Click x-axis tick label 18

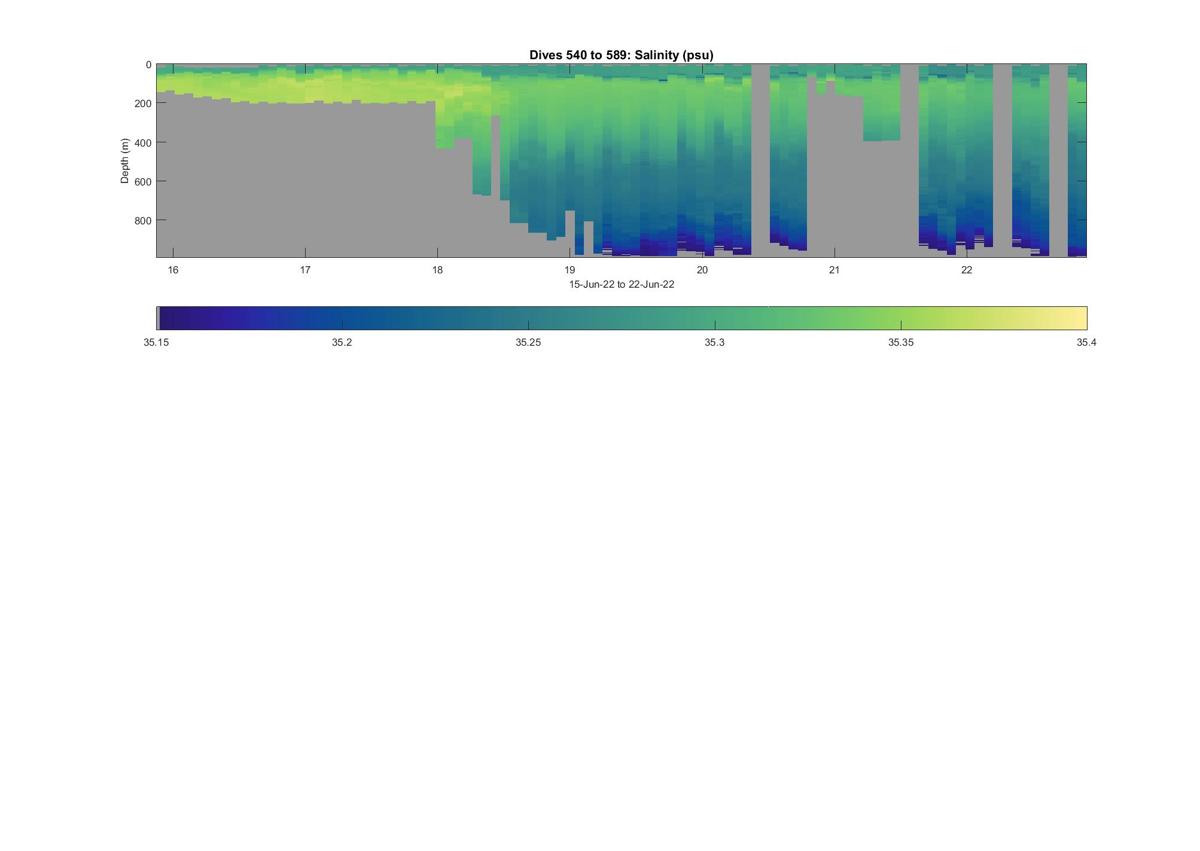coord(437,270)
